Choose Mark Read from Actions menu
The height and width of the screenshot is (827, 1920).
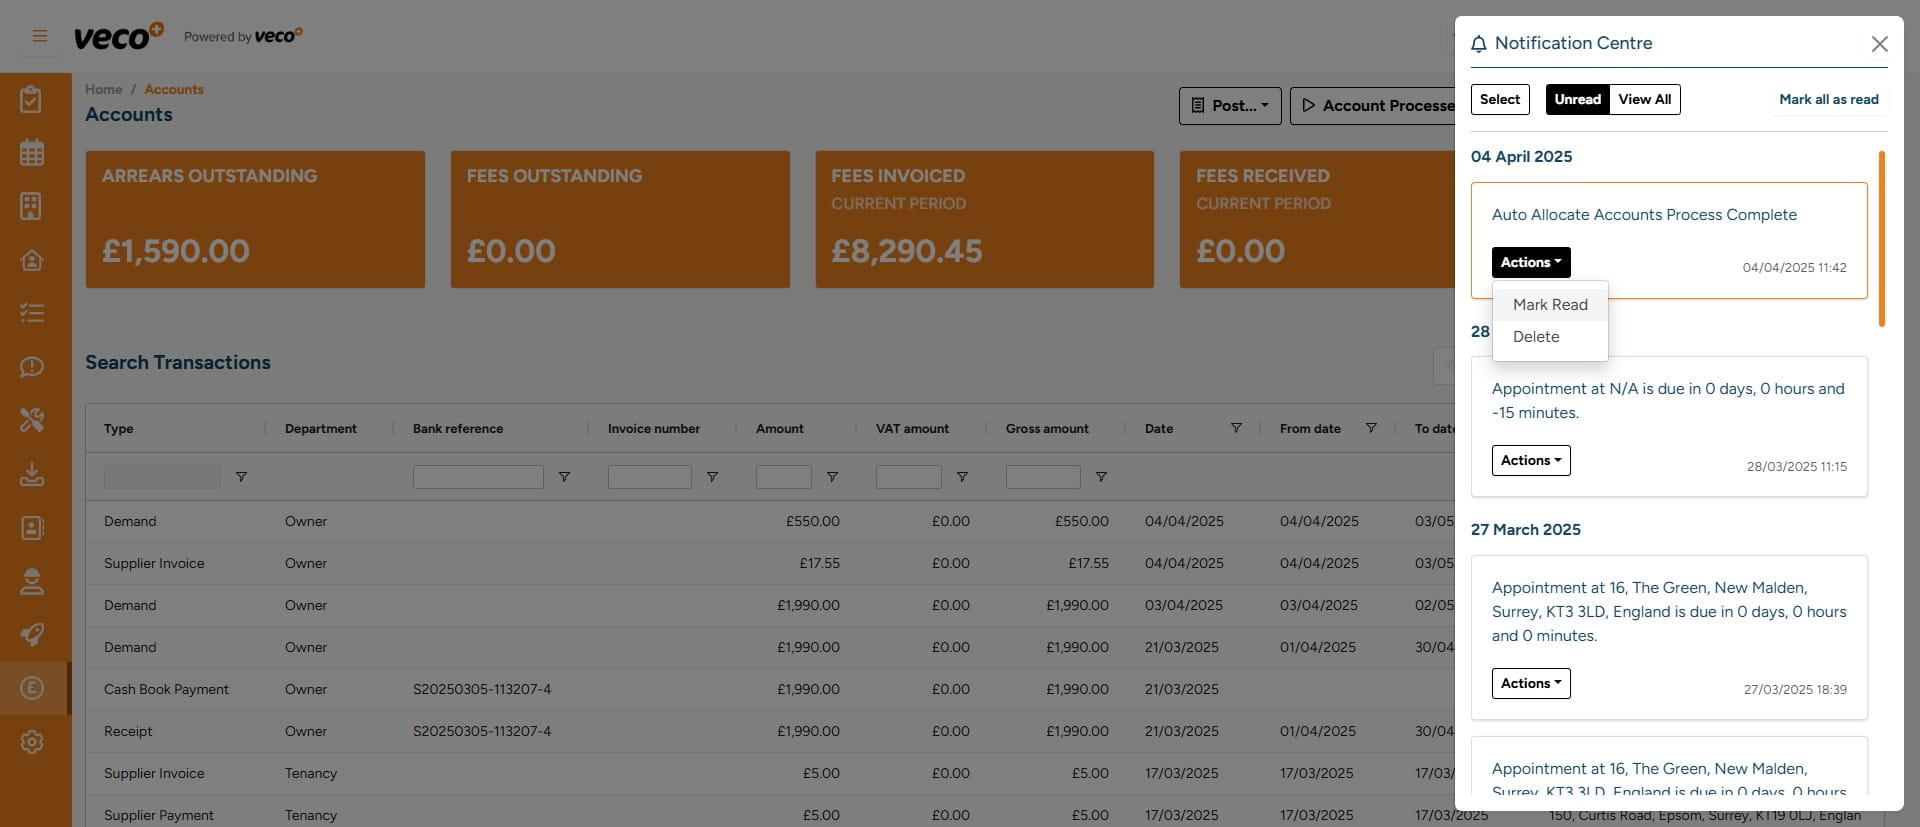[x=1549, y=305]
